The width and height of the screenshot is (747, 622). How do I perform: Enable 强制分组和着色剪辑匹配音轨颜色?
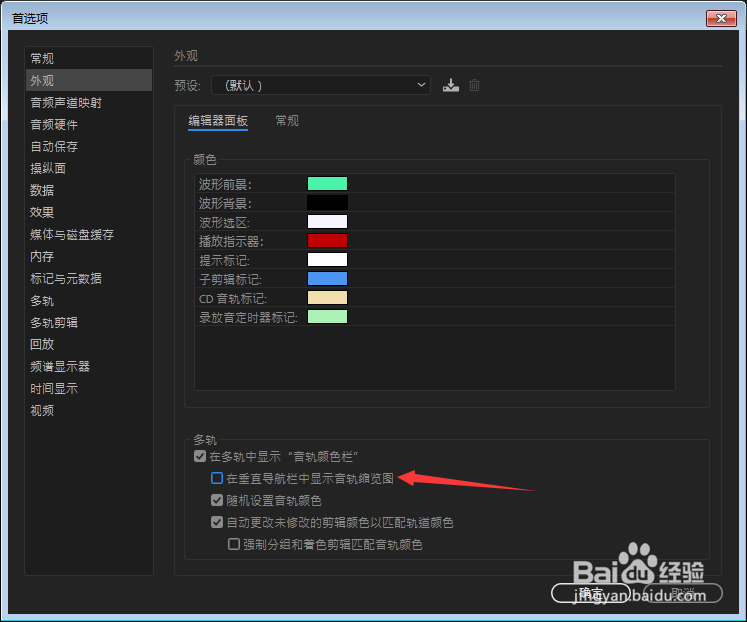click(x=234, y=544)
